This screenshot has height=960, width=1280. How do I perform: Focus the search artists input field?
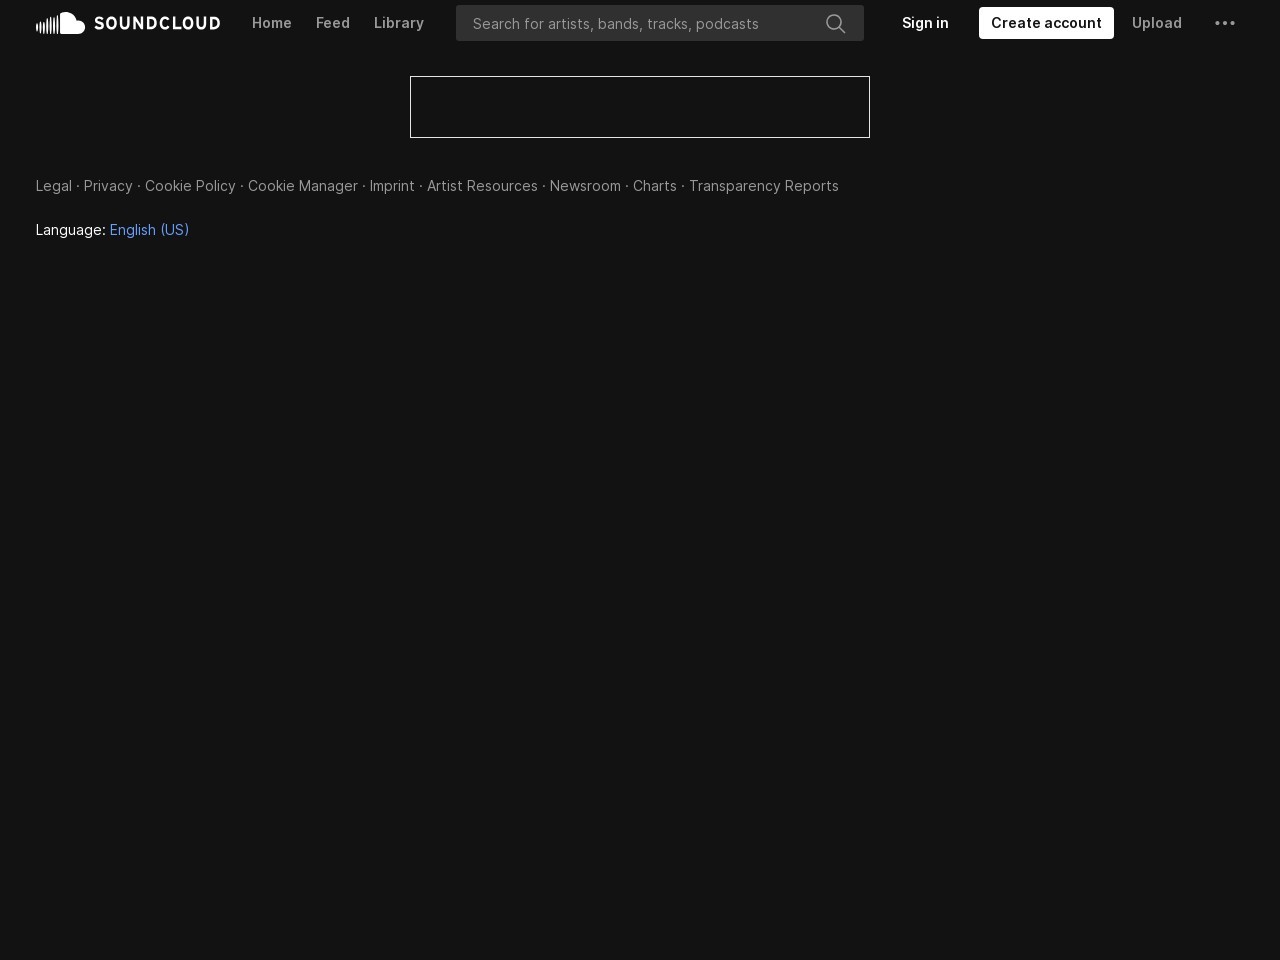coord(640,23)
